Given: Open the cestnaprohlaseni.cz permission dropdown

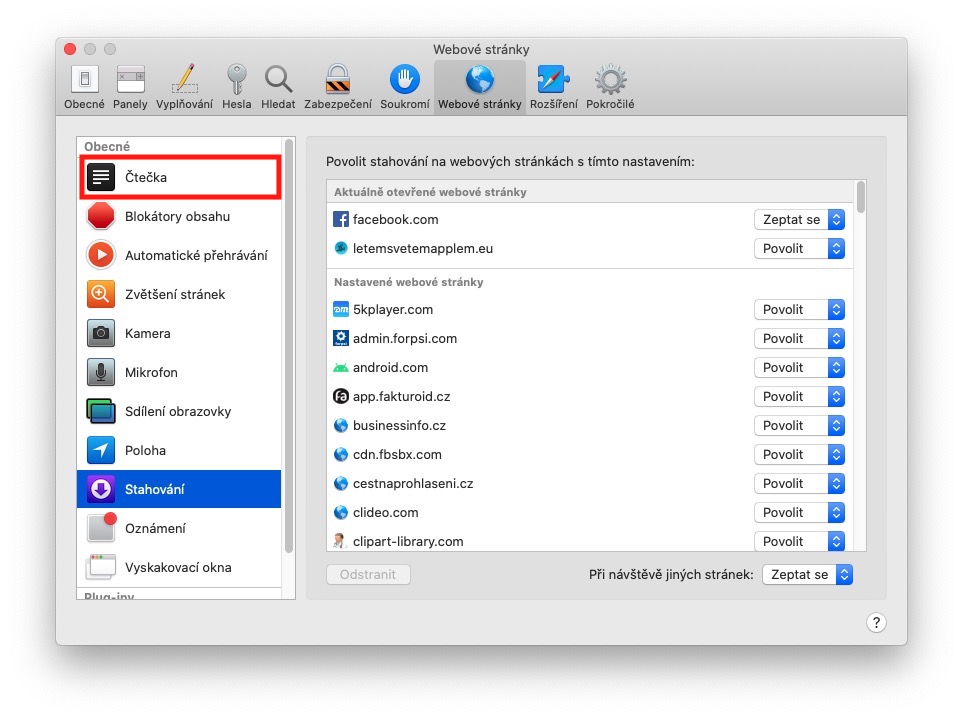Looking at the screenshot, I should (x=799, y=483).
